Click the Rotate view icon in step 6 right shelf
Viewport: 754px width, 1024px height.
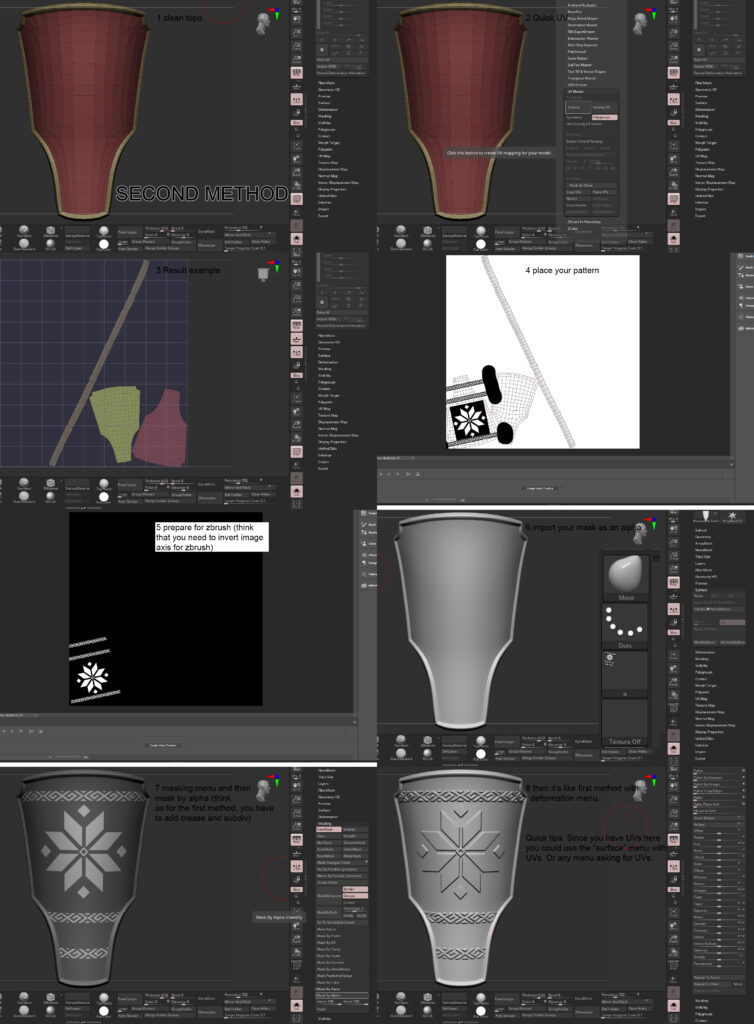674,696
